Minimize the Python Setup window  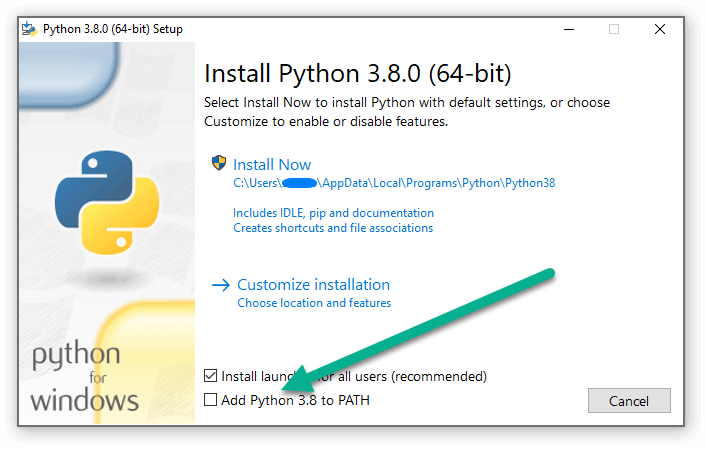coord(568,29)
